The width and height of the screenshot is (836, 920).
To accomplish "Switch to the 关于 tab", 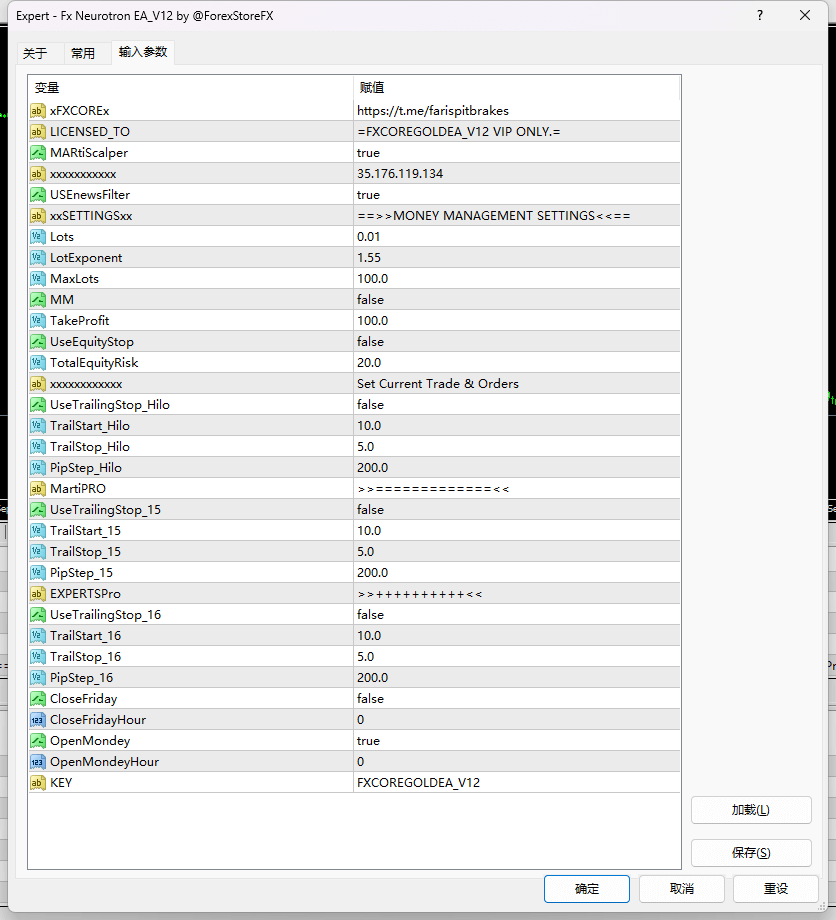I will point(35,54).
